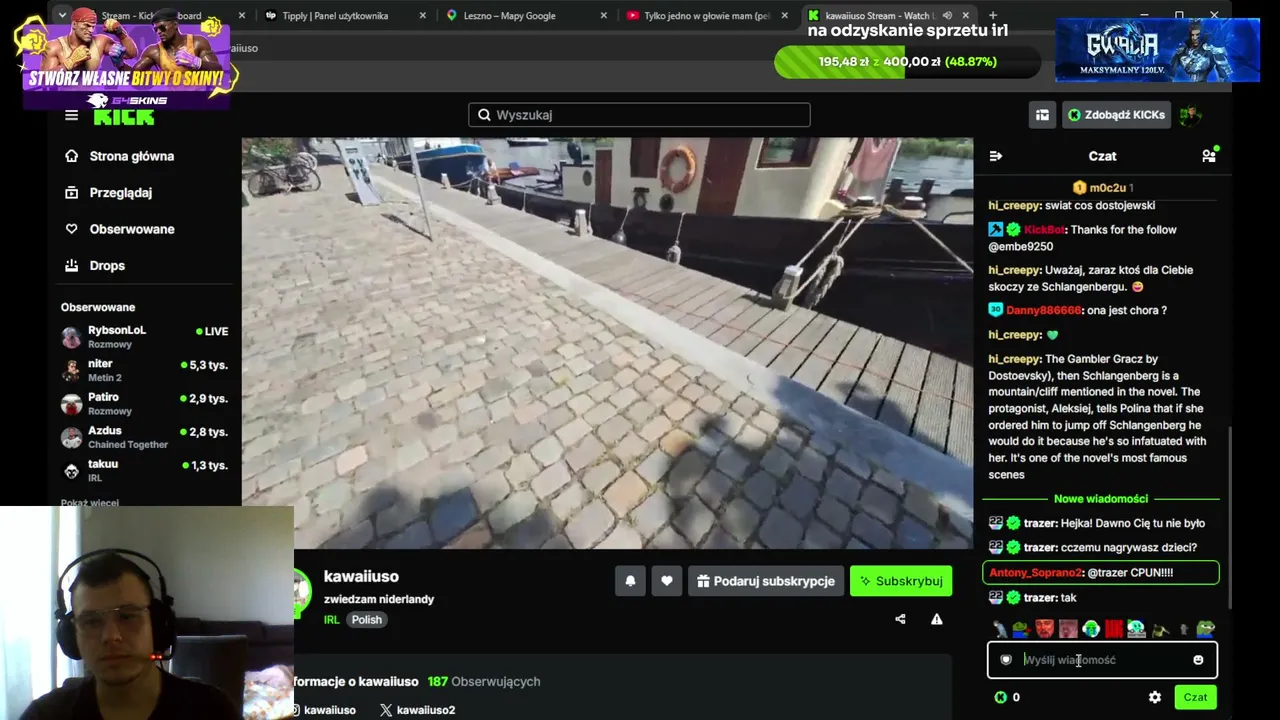Click the report warning triangle icon
1280x720 pixels.
coord(937,619)
